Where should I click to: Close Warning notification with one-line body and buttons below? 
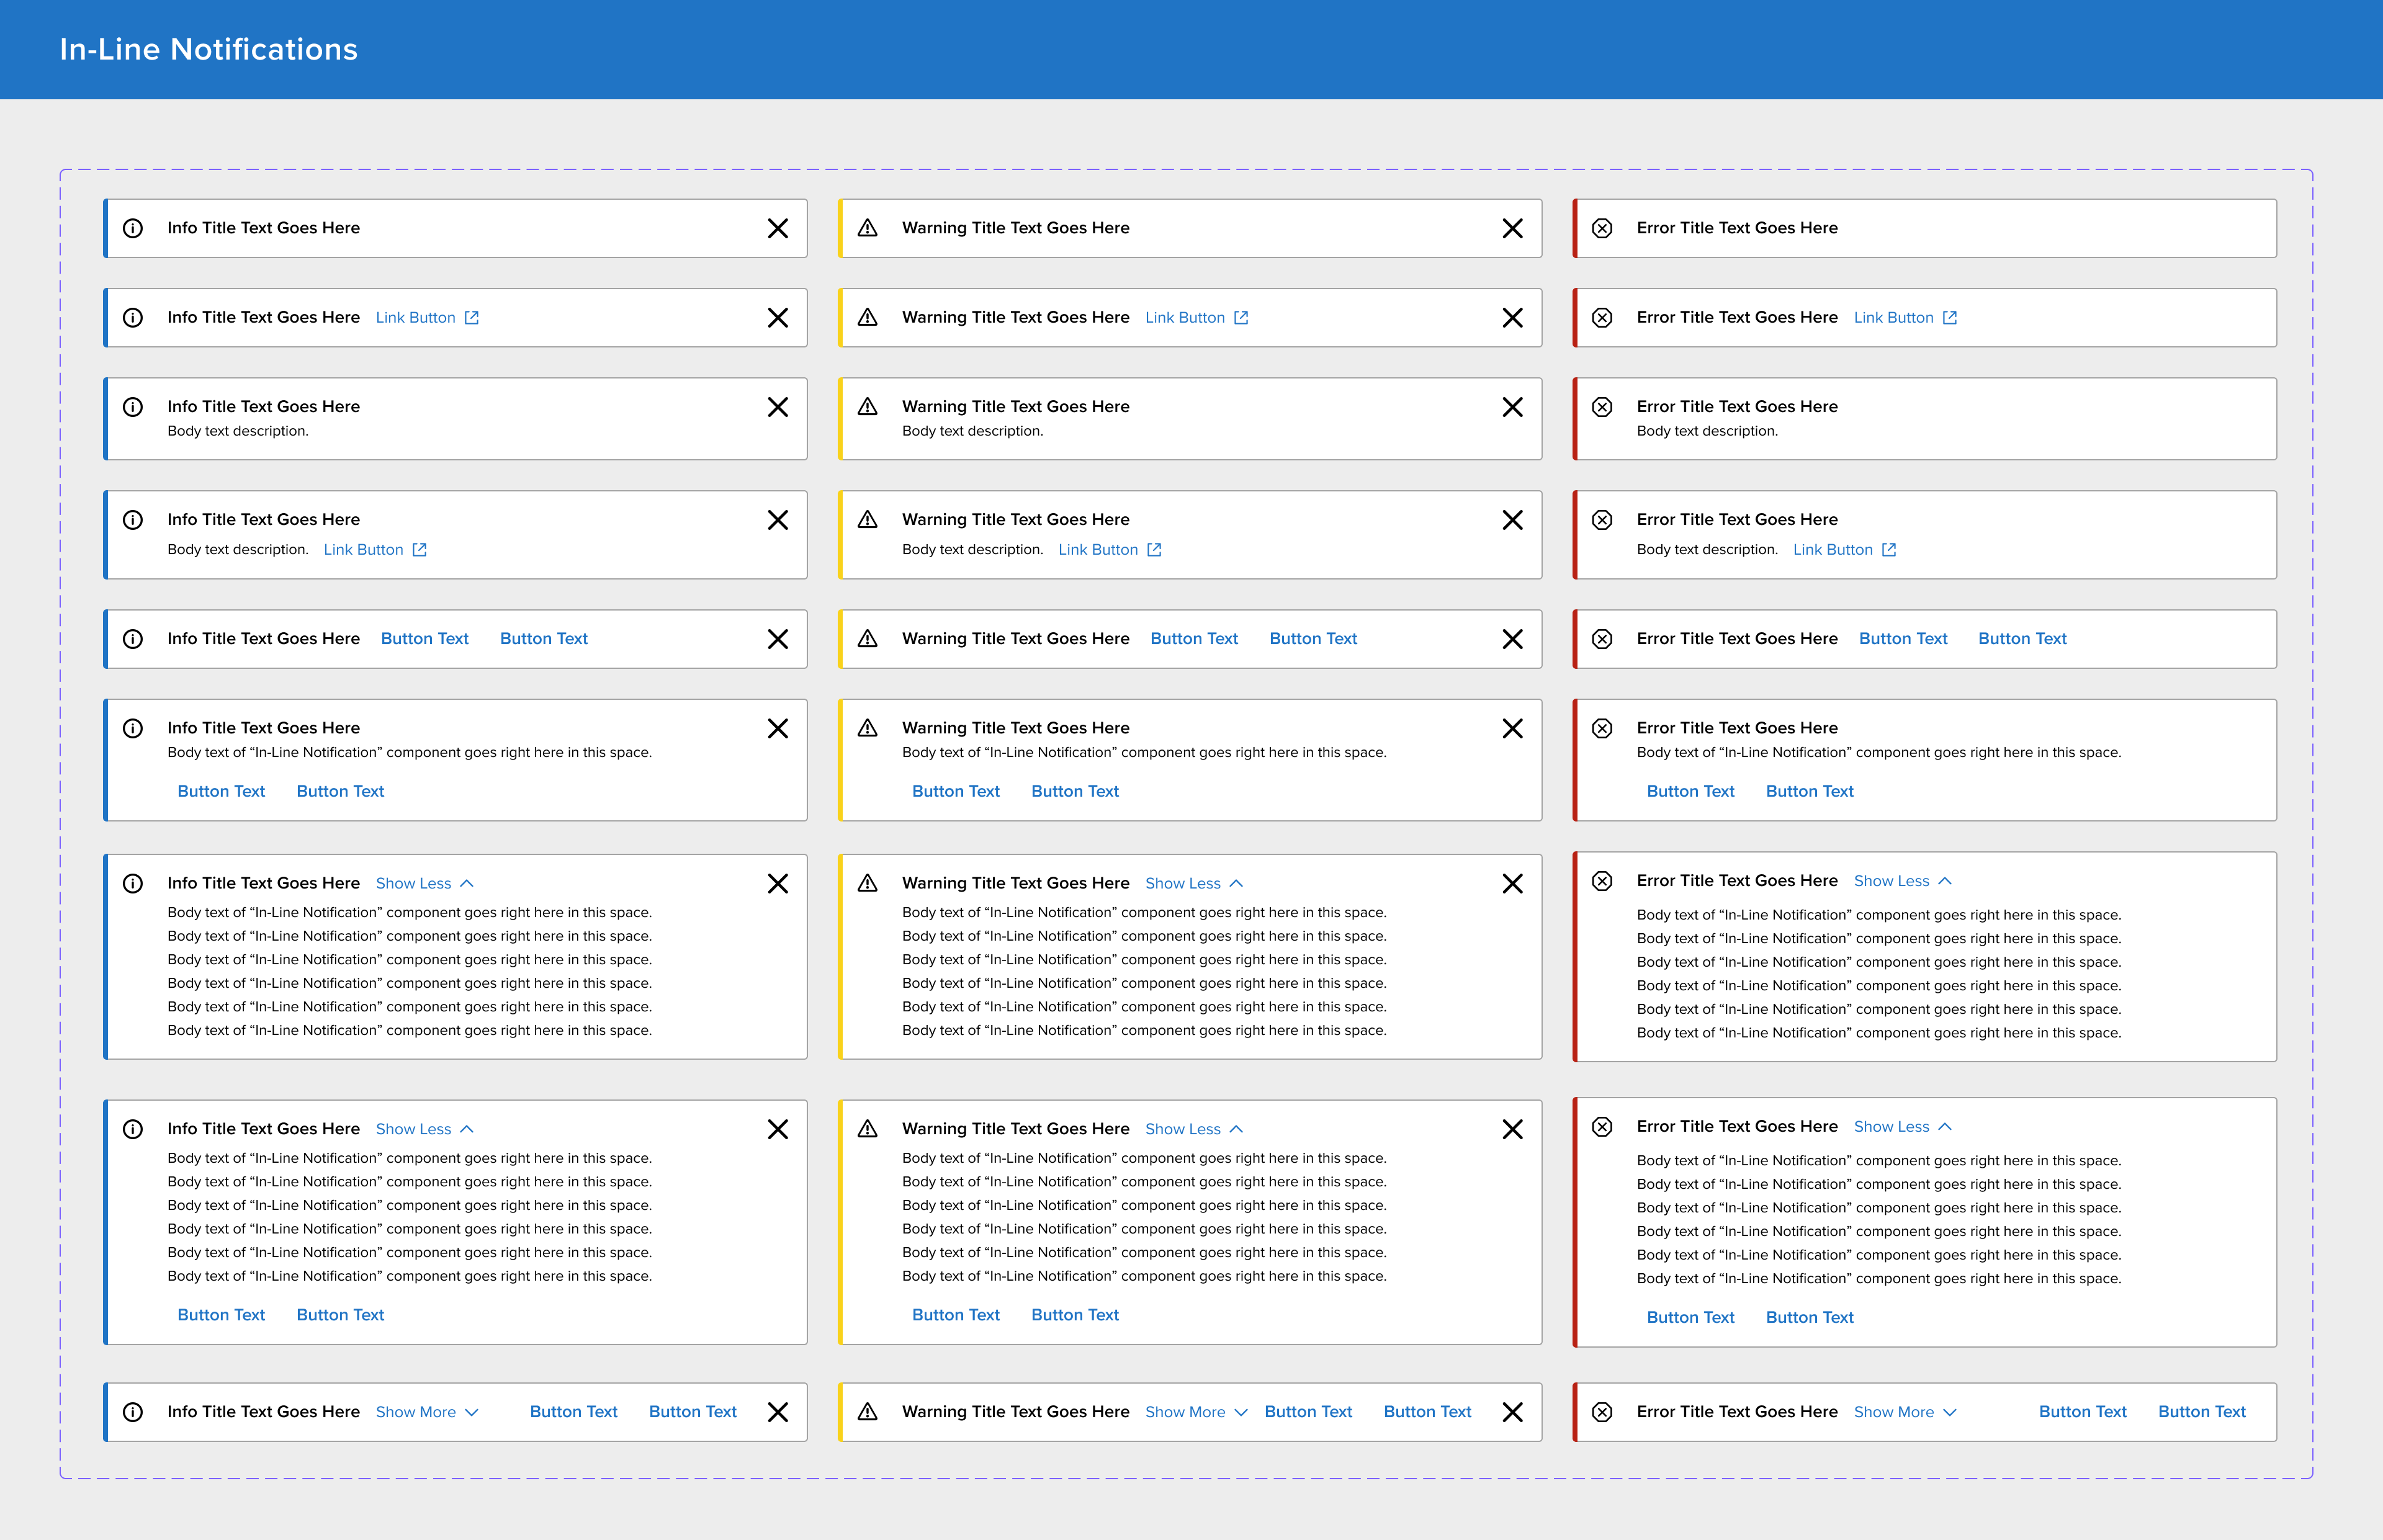pos(1512,728)
